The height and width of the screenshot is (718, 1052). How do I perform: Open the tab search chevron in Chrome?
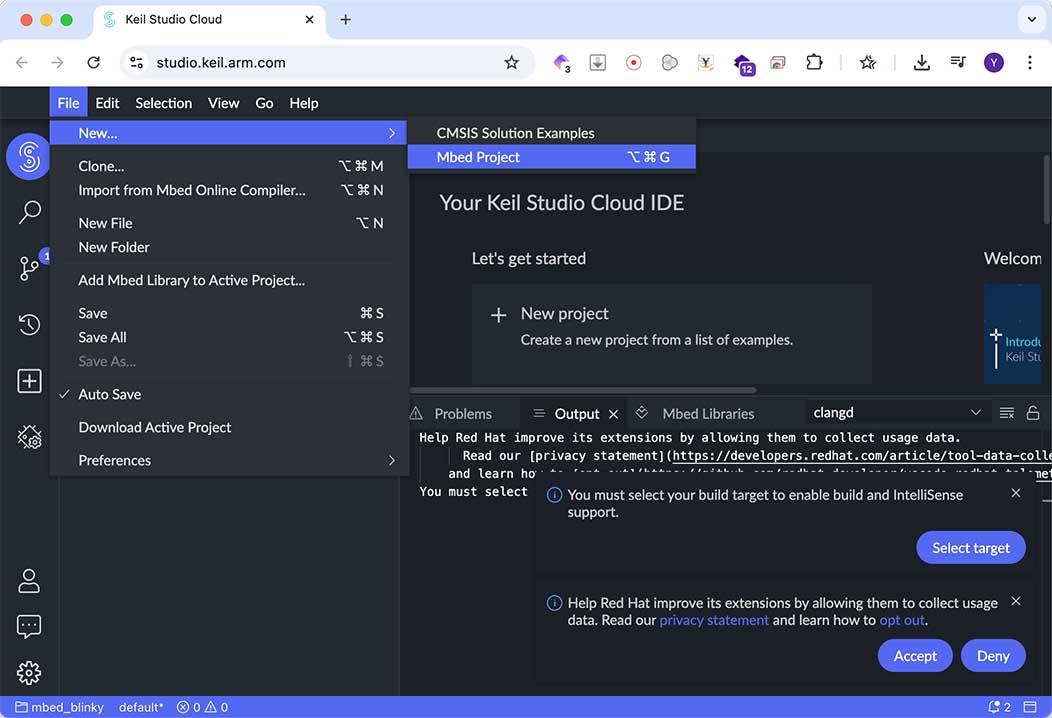coord(1031,19)
